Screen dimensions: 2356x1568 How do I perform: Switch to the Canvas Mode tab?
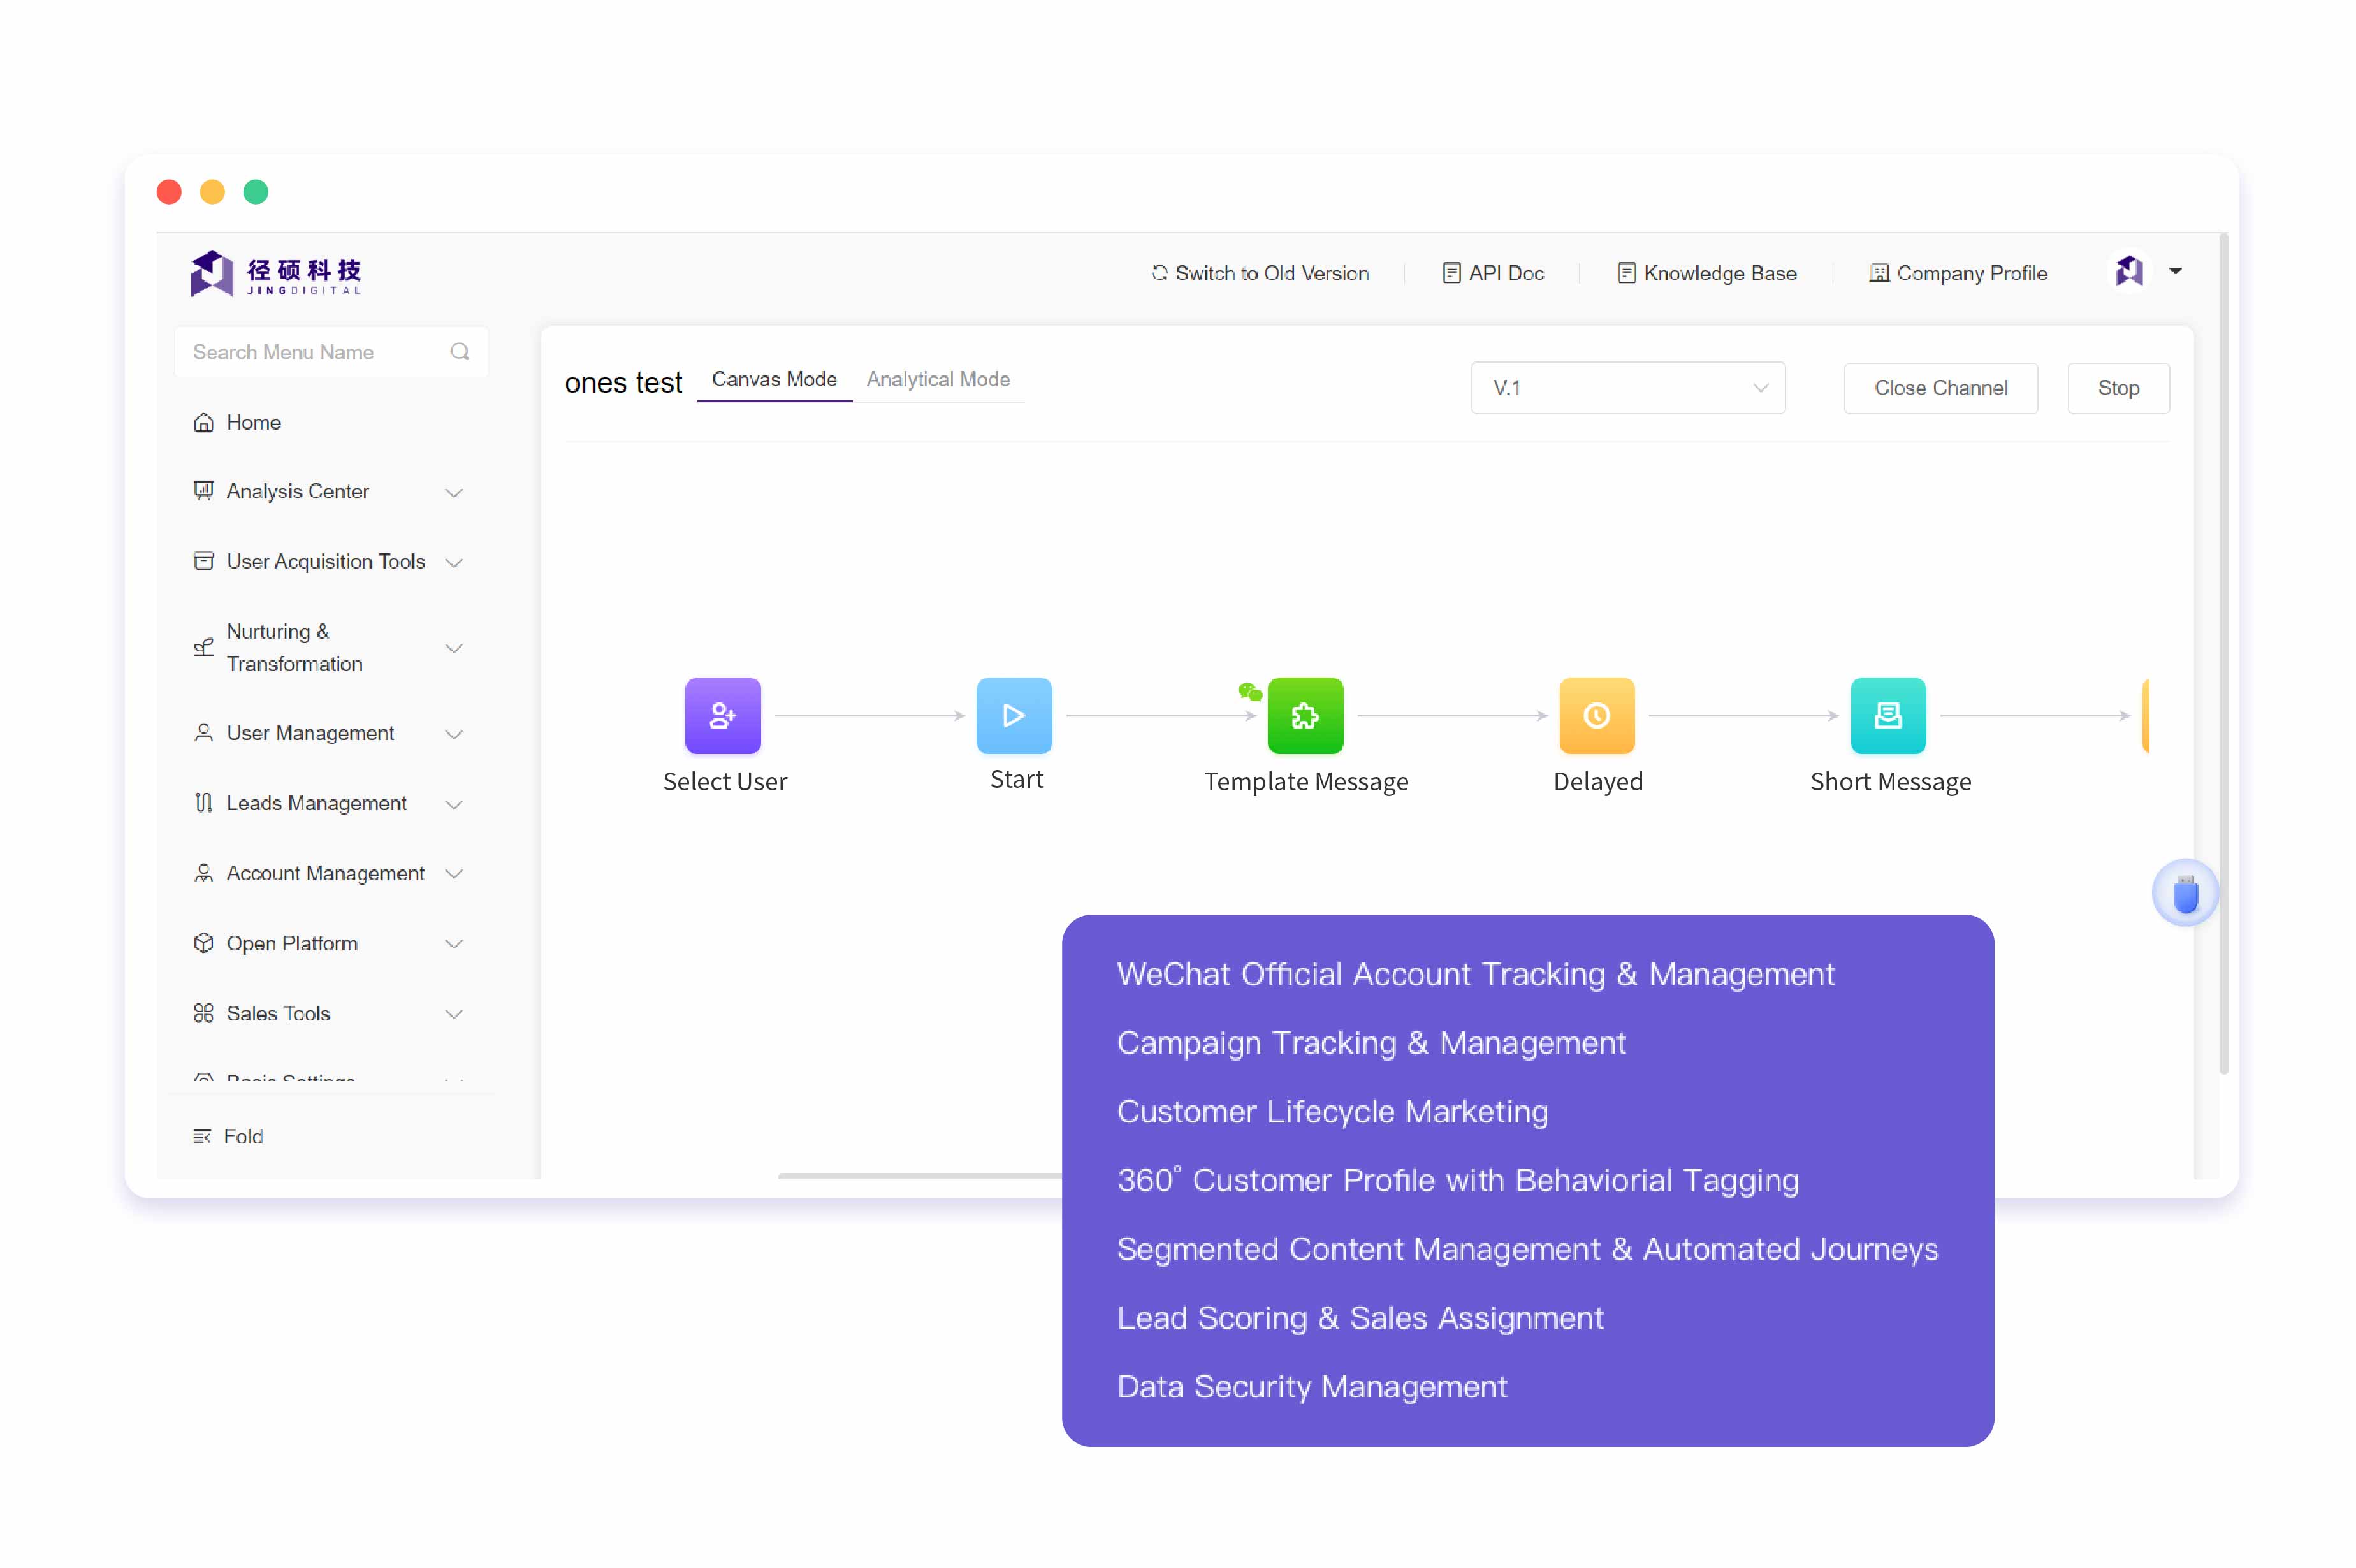pos(774,379)
